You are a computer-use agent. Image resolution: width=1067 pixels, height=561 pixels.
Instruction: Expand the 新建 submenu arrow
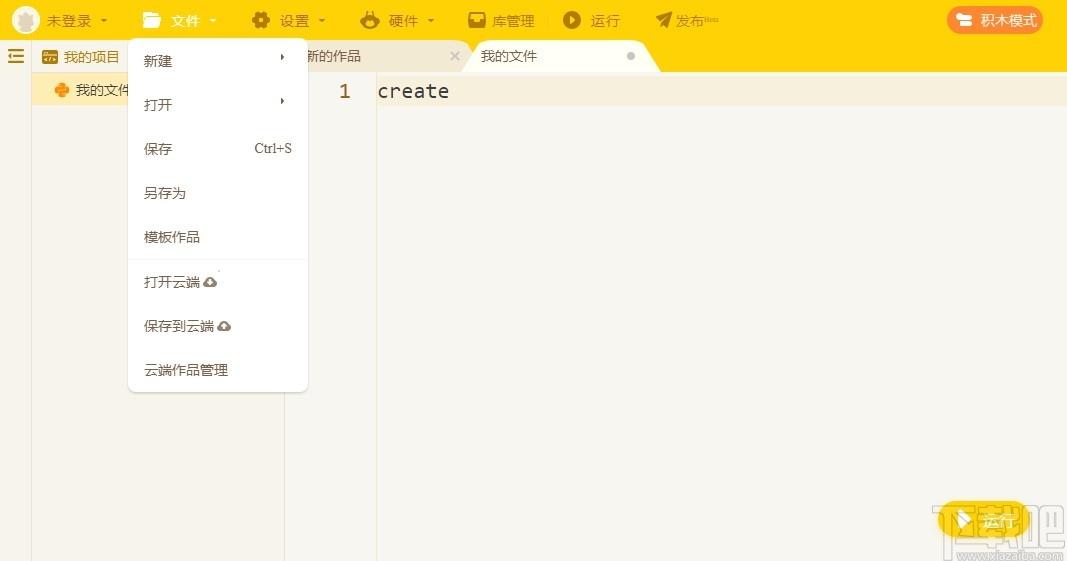pyautogui.click(x=282, y=57)
